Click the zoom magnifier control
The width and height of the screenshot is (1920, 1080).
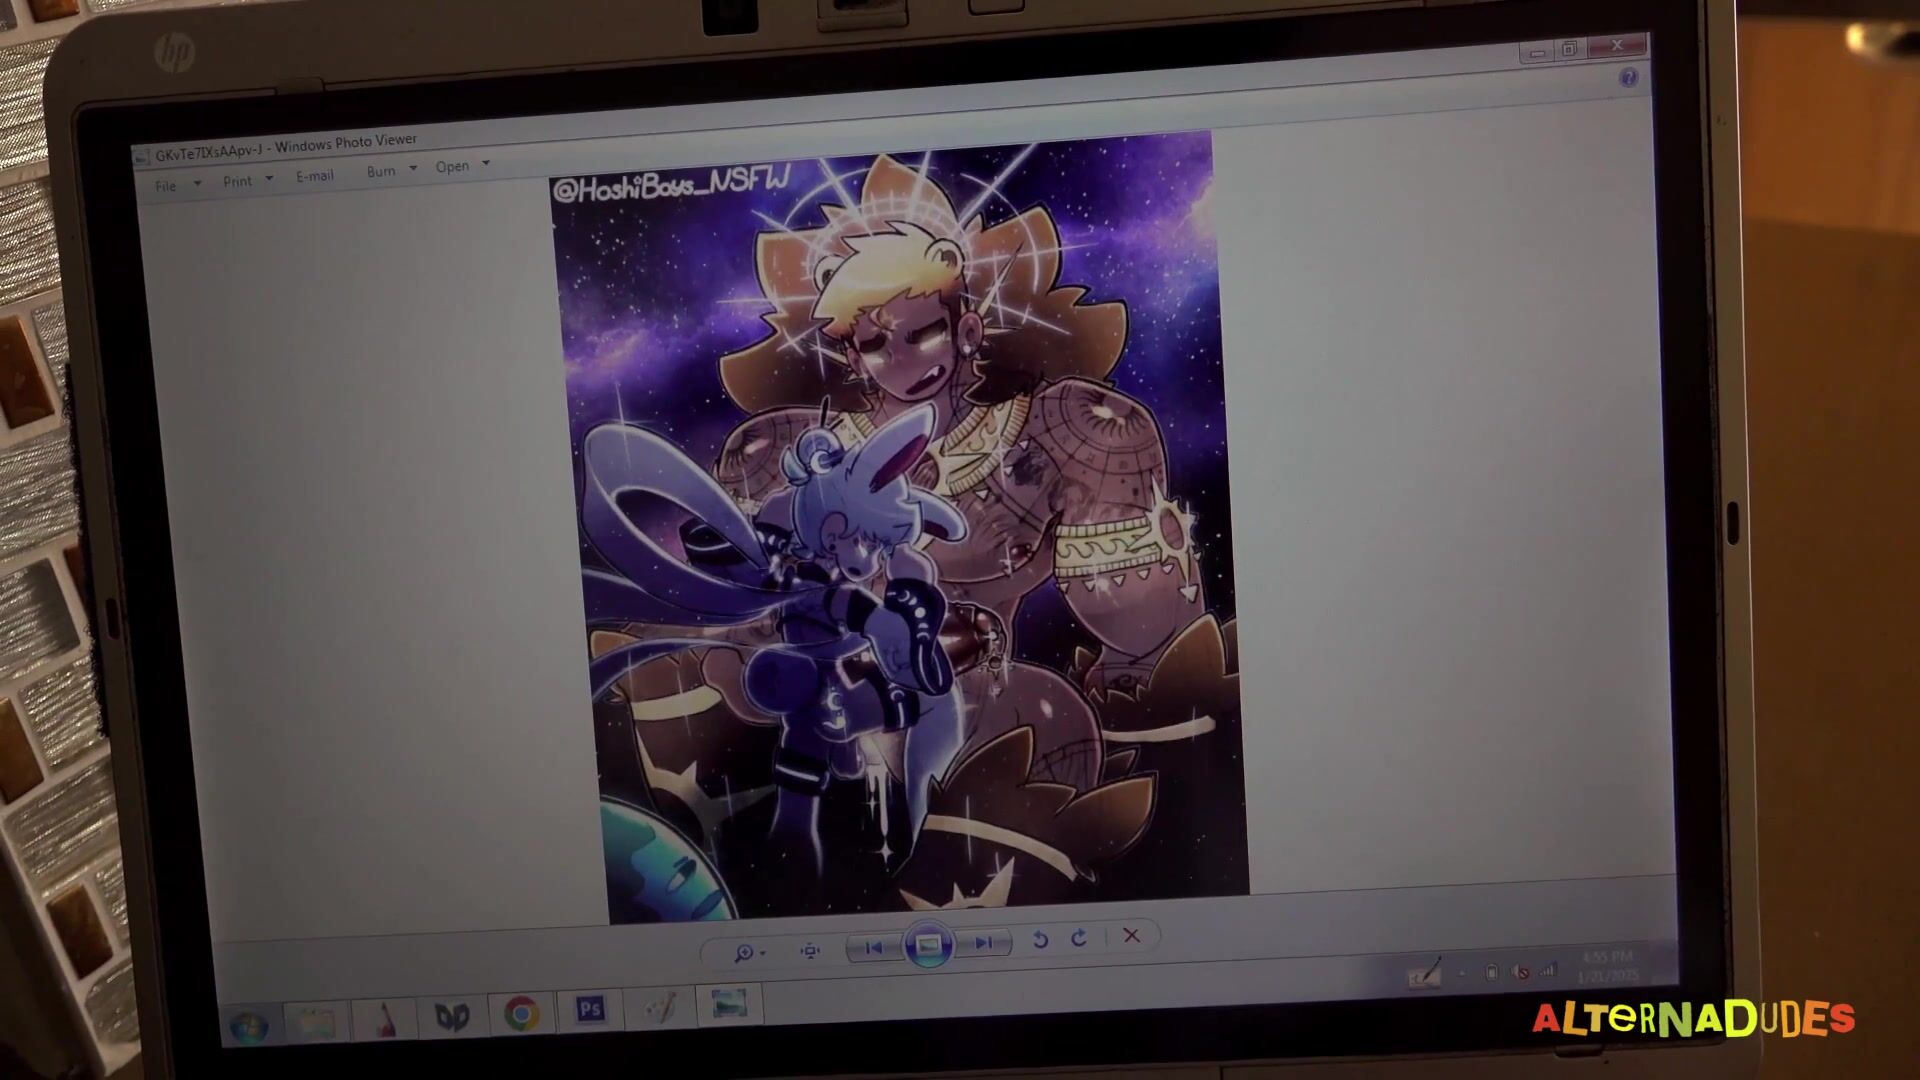(x=744, y=953)
